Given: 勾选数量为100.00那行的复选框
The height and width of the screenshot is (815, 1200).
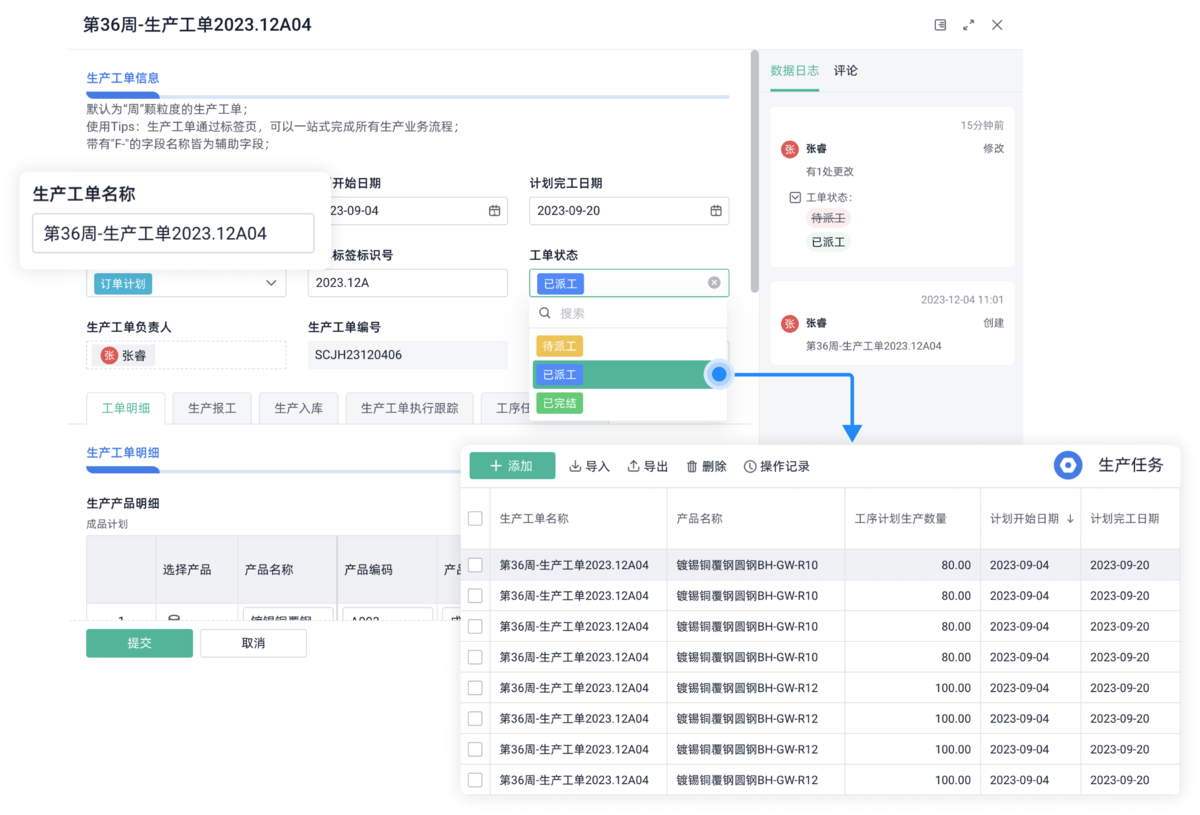Looking at the screenshot, I should (474, 687).
